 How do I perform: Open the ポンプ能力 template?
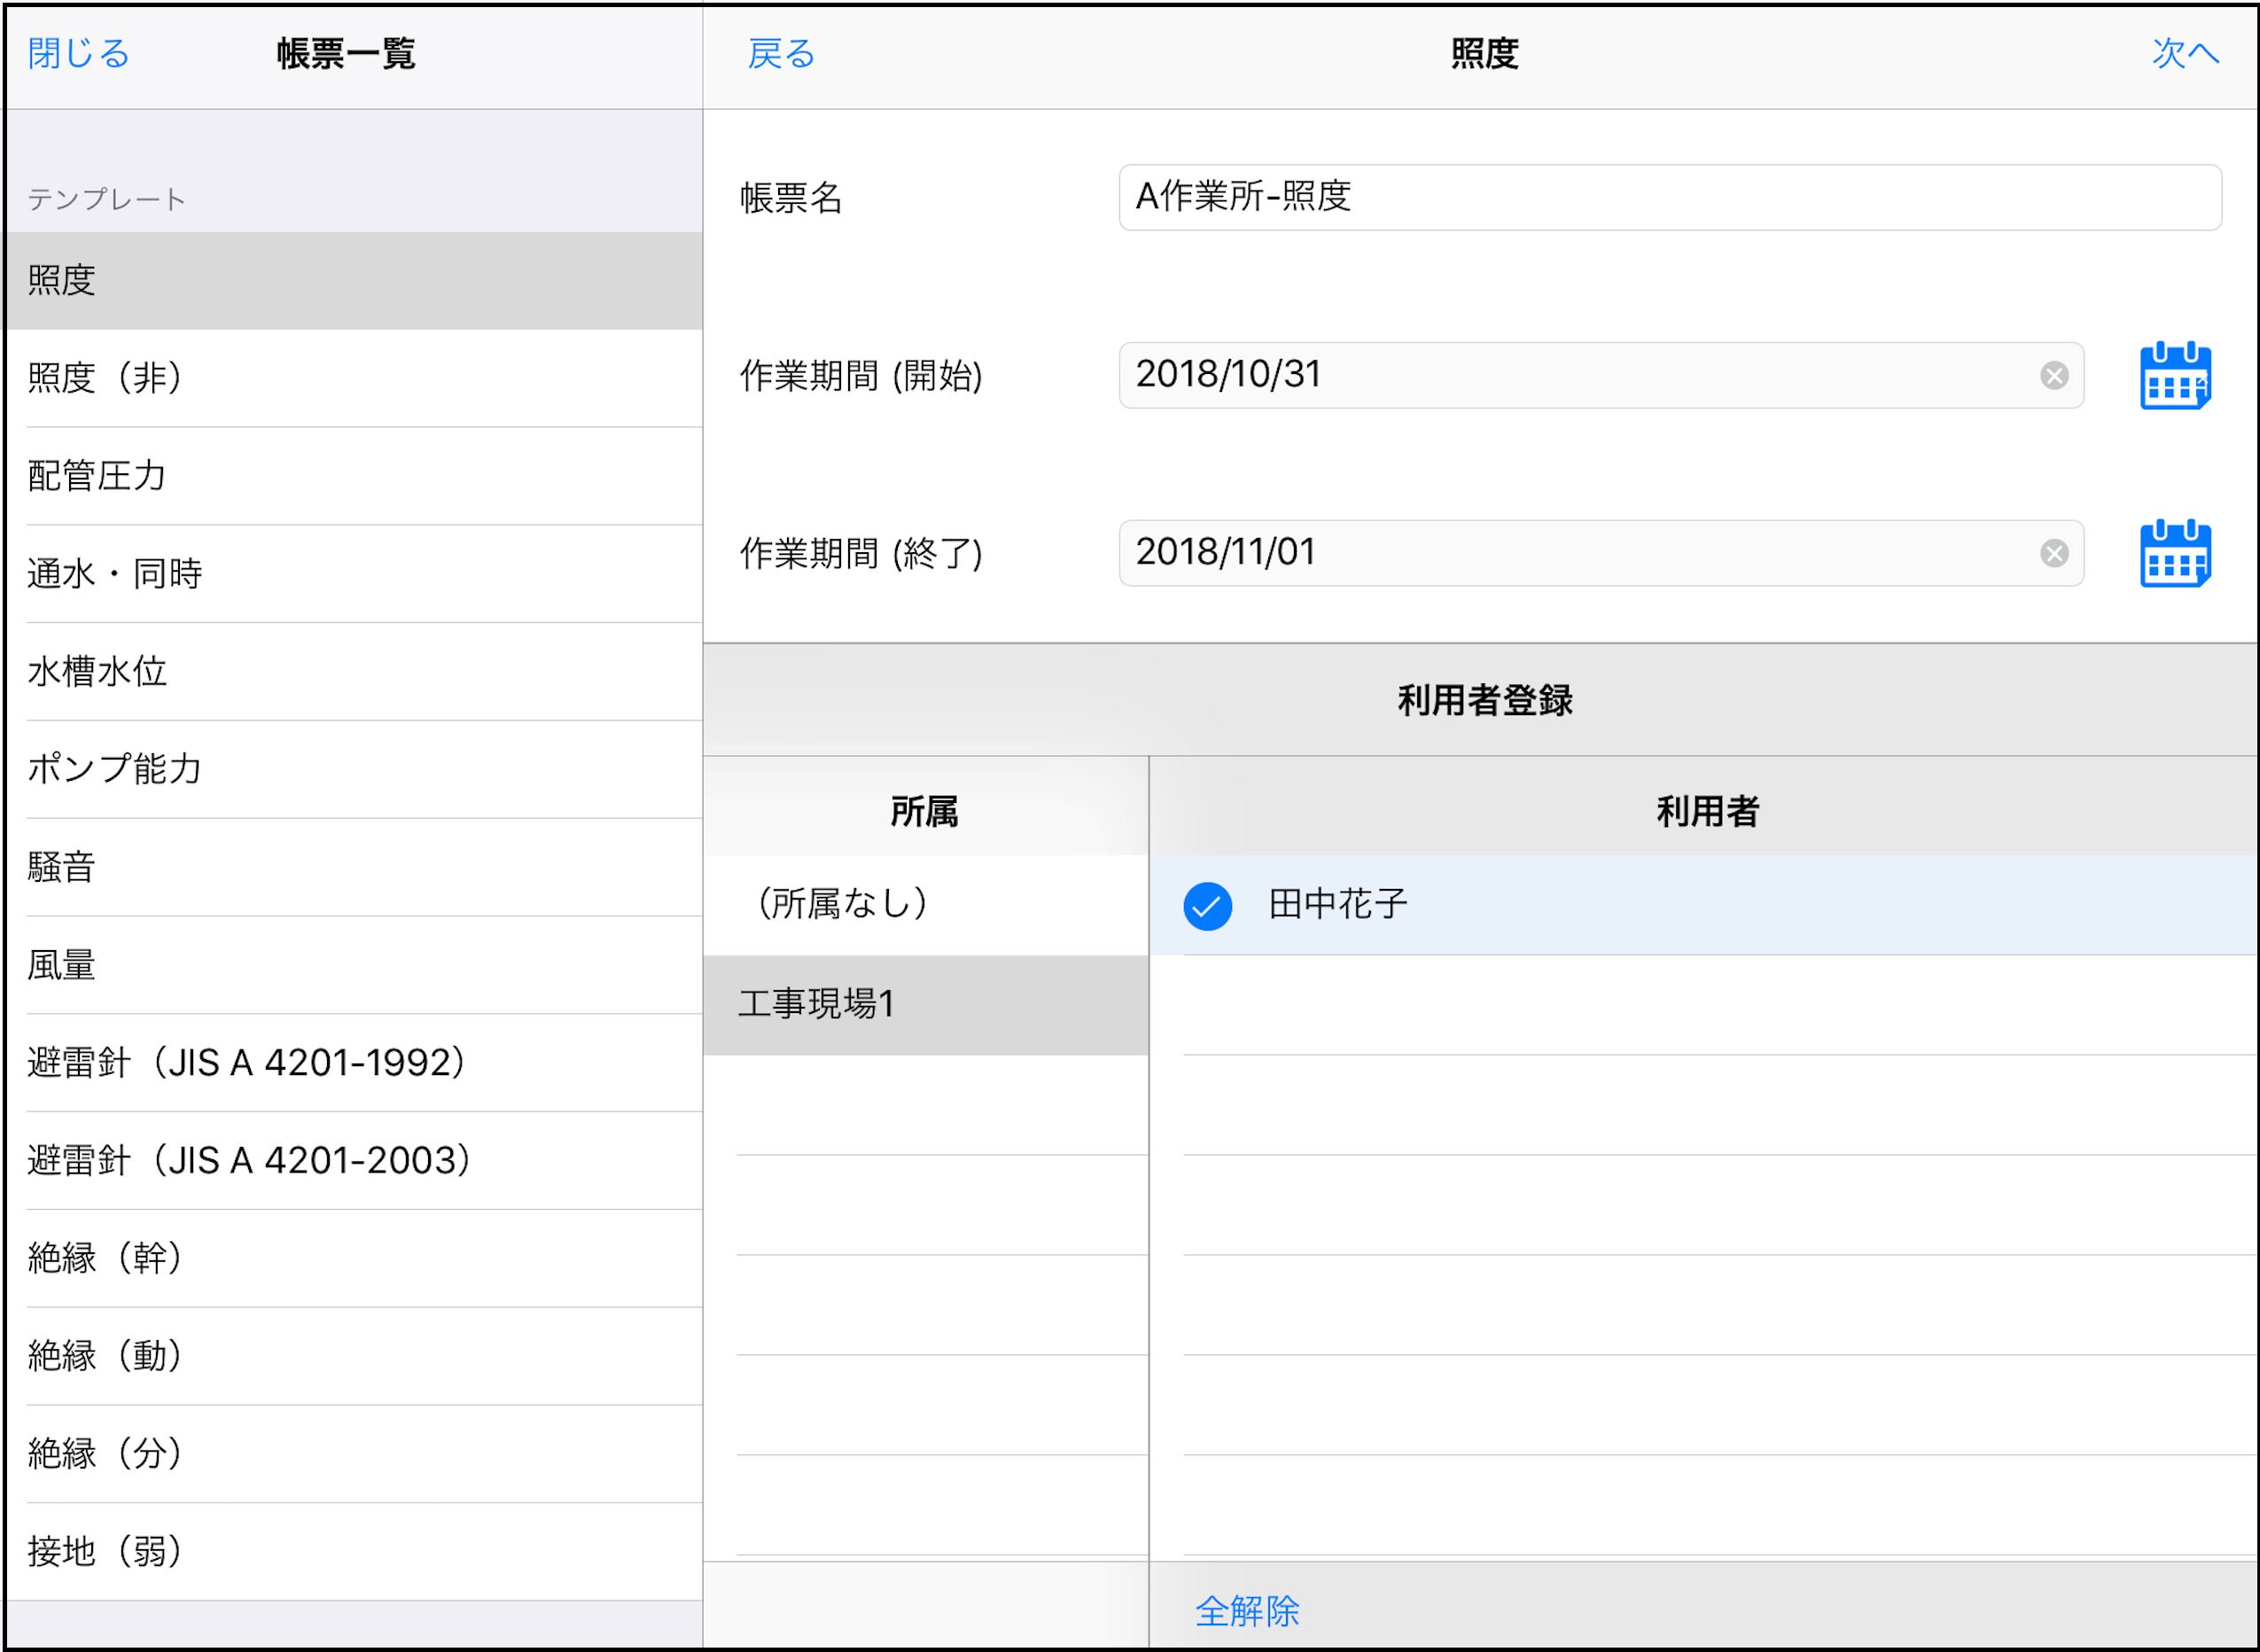click(353, 769)
